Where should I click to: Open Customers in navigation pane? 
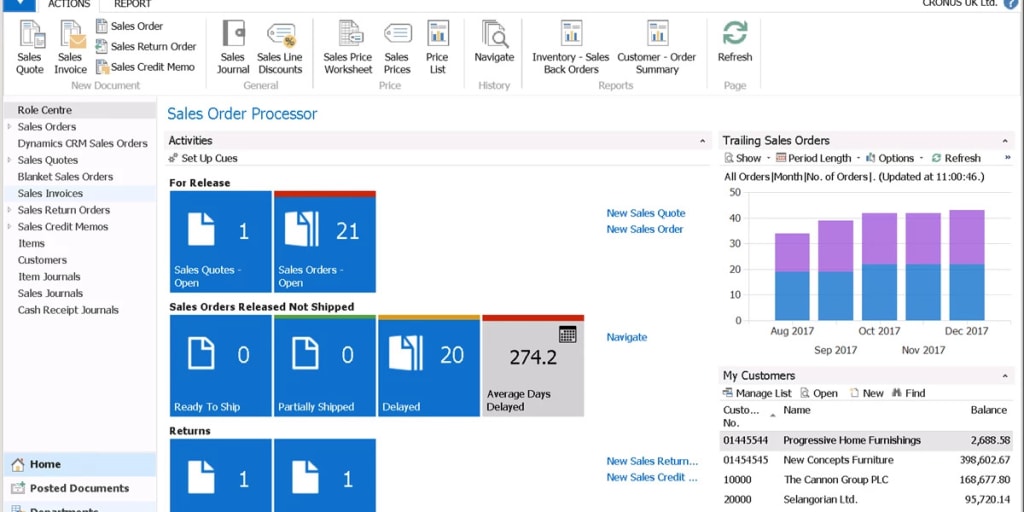point(42,260)
